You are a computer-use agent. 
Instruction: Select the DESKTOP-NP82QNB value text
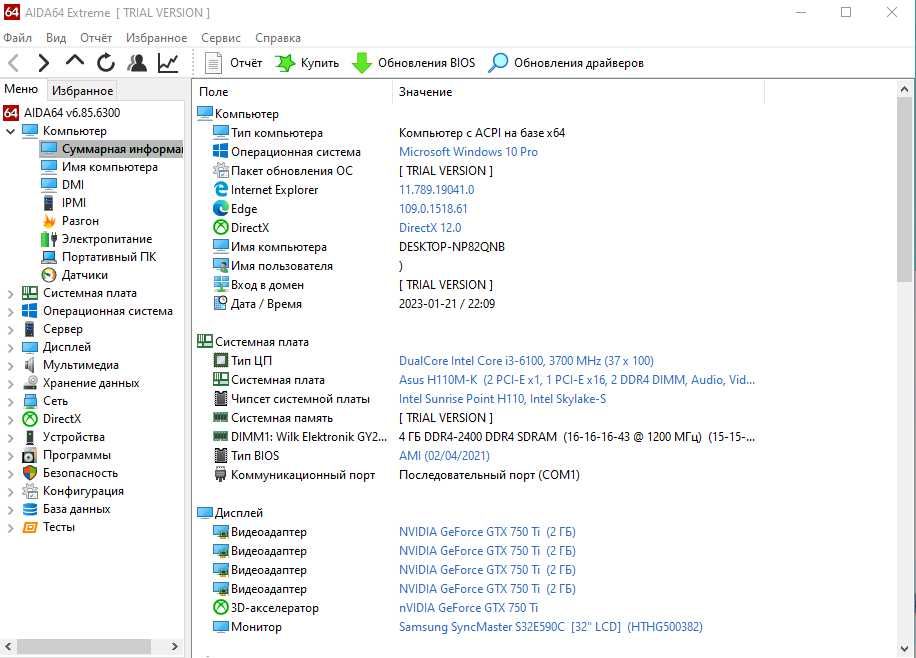tap(452, 247)
